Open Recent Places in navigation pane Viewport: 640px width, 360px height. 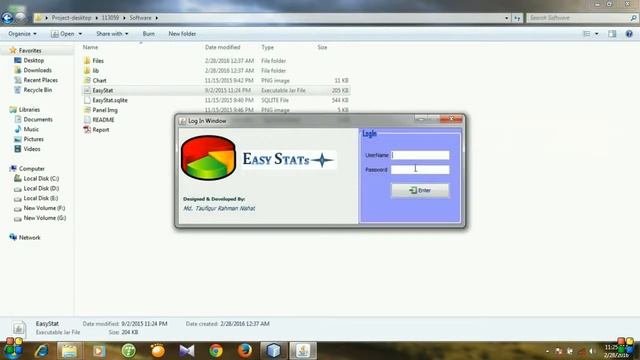(40, 80)
